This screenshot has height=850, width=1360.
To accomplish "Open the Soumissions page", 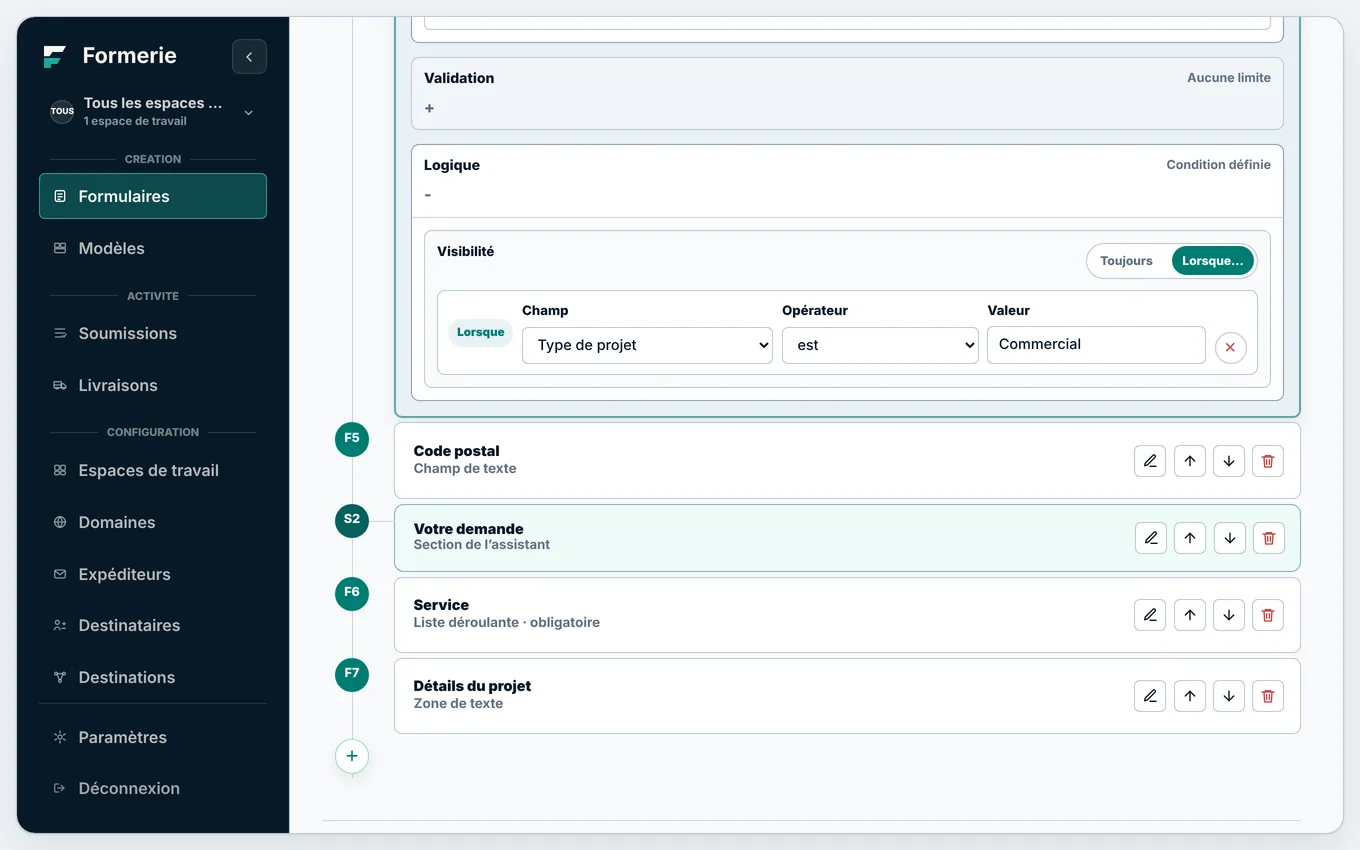I will [x=153, y=333].
